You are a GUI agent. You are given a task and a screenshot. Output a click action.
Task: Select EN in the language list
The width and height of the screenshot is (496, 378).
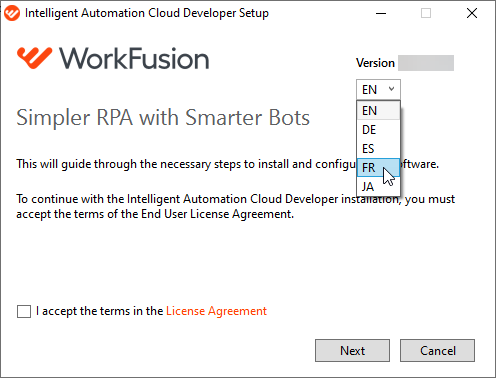(378, 111)
